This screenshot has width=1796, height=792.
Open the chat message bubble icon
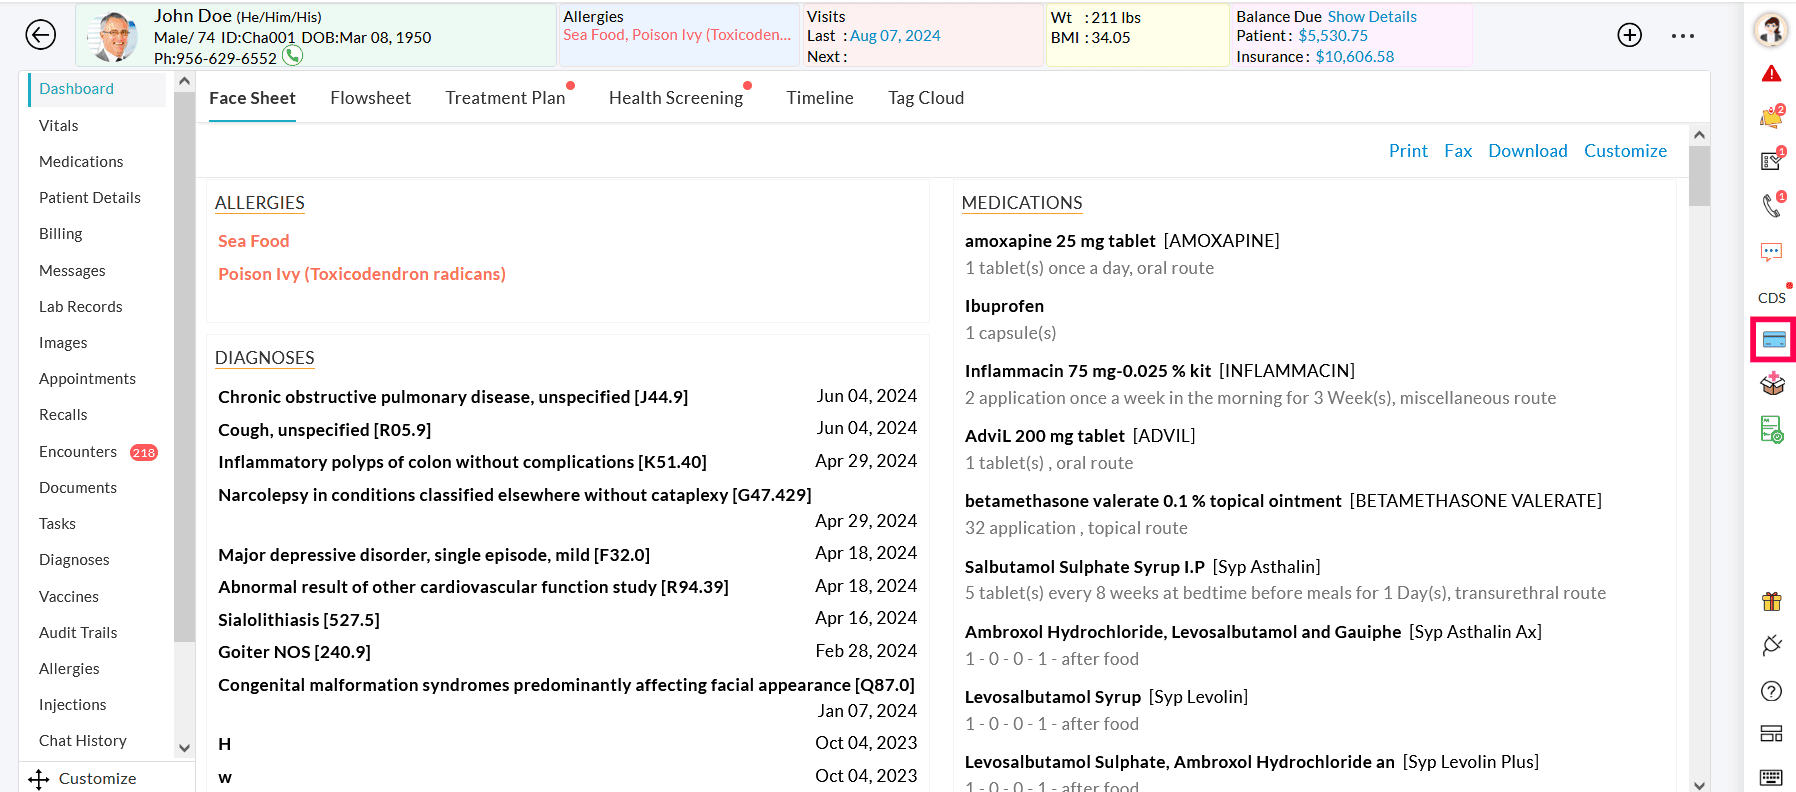tap(1771, 252)
